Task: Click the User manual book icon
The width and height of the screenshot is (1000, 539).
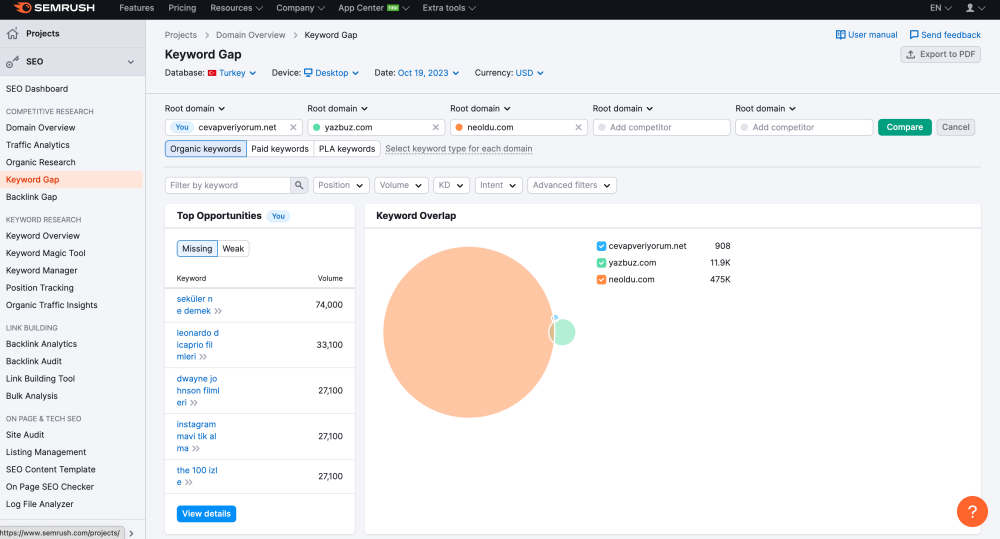Action: click(840, 35)
